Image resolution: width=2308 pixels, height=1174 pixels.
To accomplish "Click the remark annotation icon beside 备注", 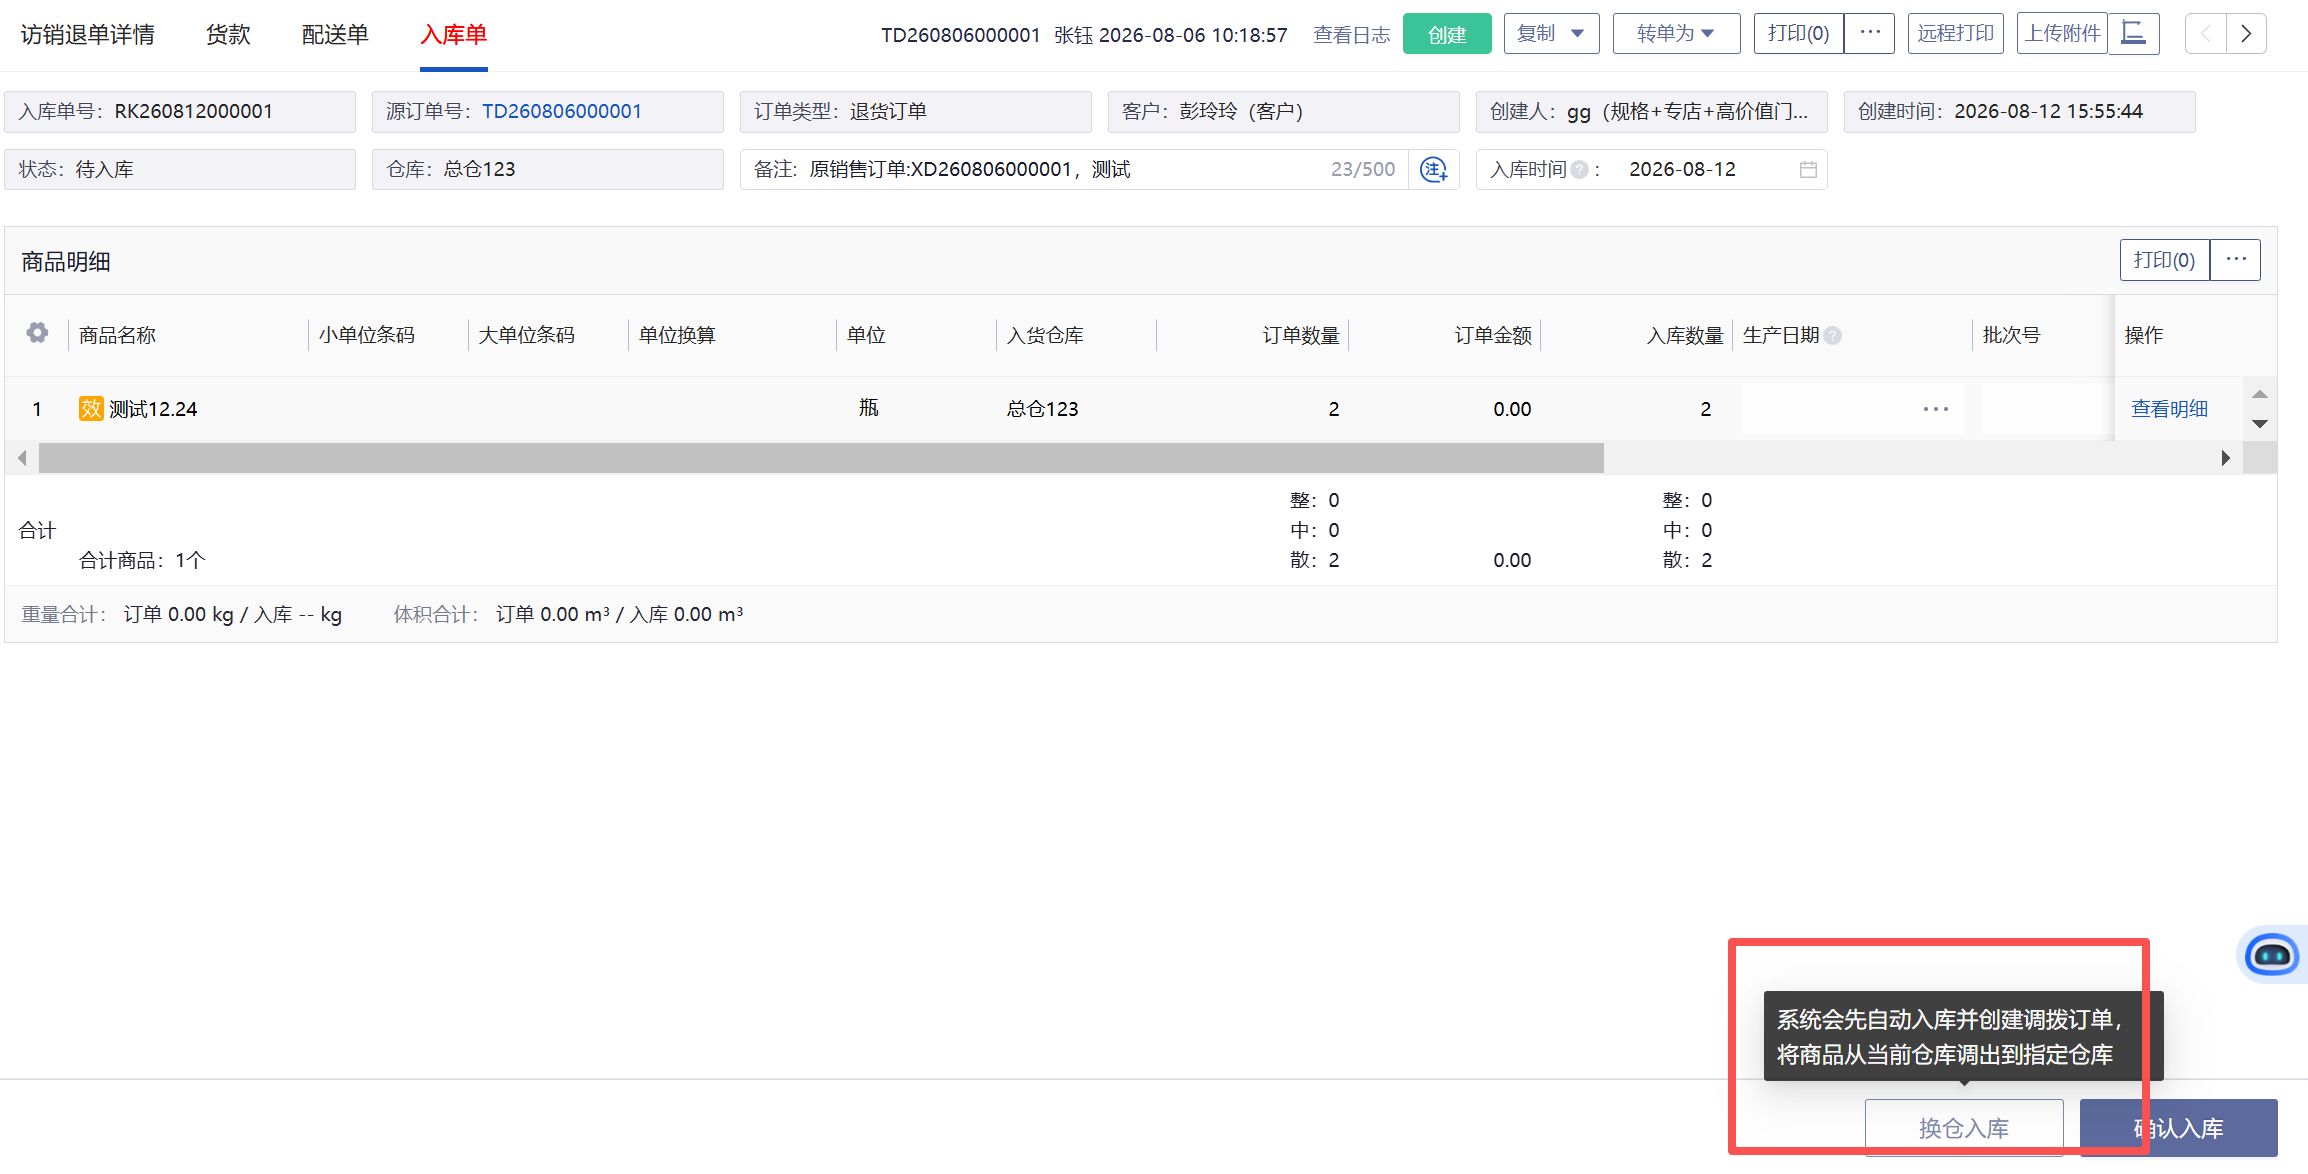I will click(1434, 169).
